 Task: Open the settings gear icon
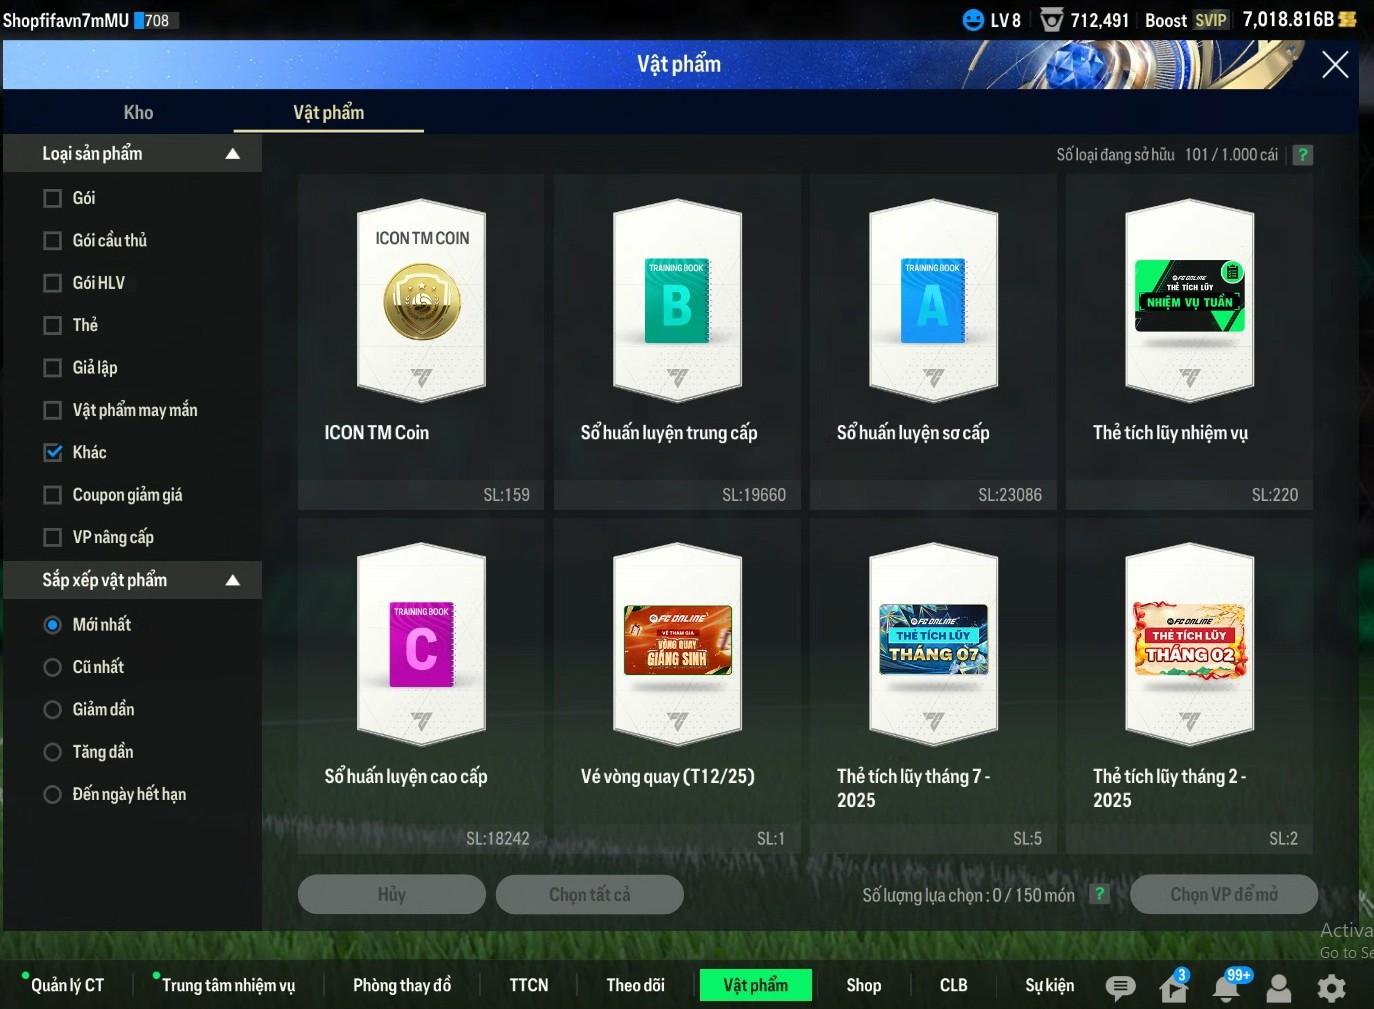pyautogui.click(x=1331, y=988)
